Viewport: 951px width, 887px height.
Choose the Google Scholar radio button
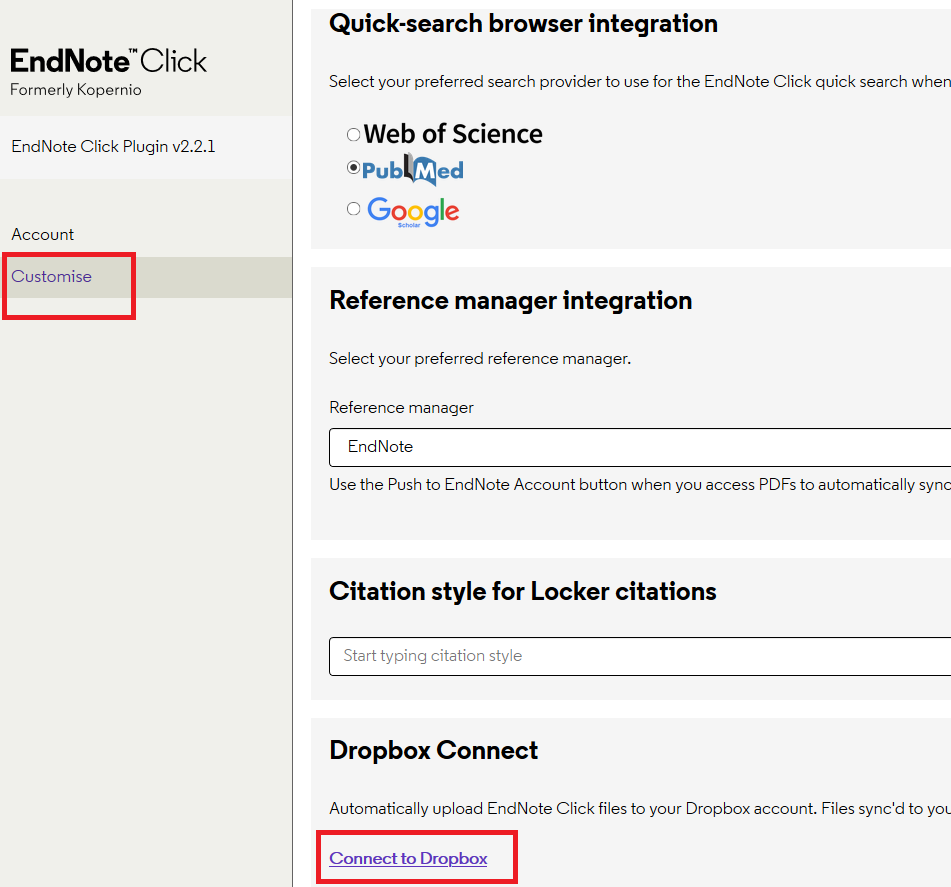click(x=353, y=209)
